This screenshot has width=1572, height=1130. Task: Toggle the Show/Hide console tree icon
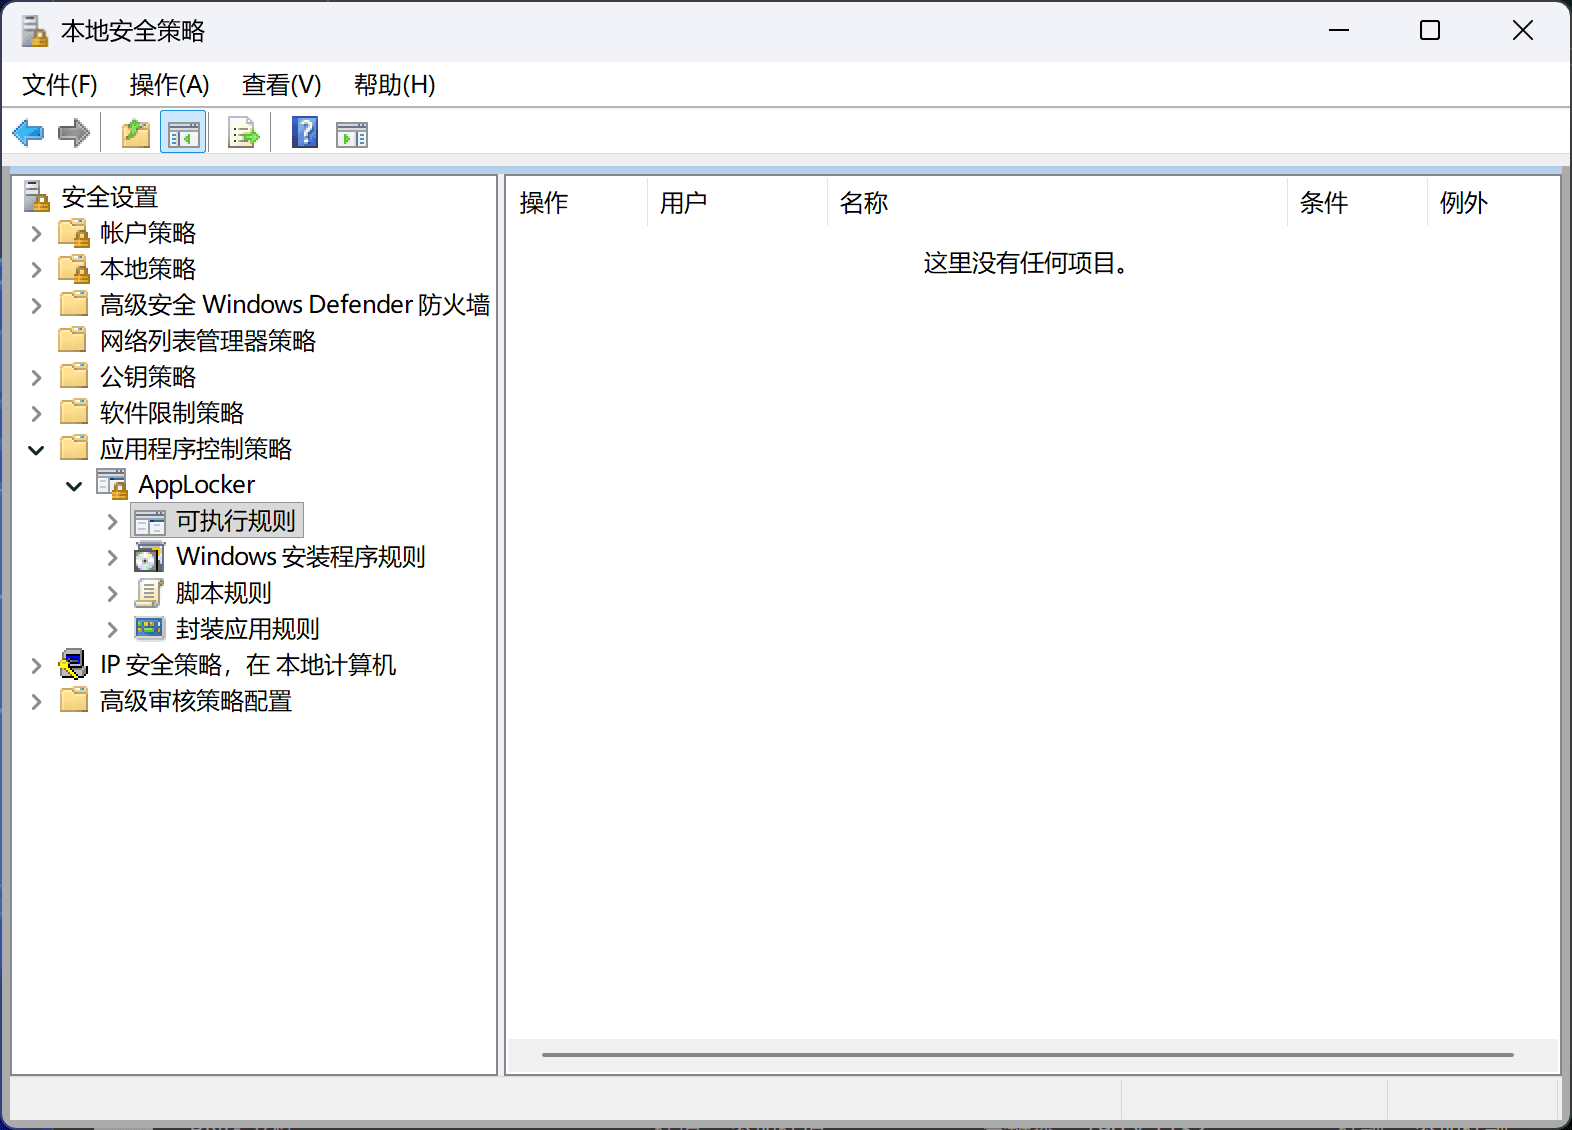183,133
